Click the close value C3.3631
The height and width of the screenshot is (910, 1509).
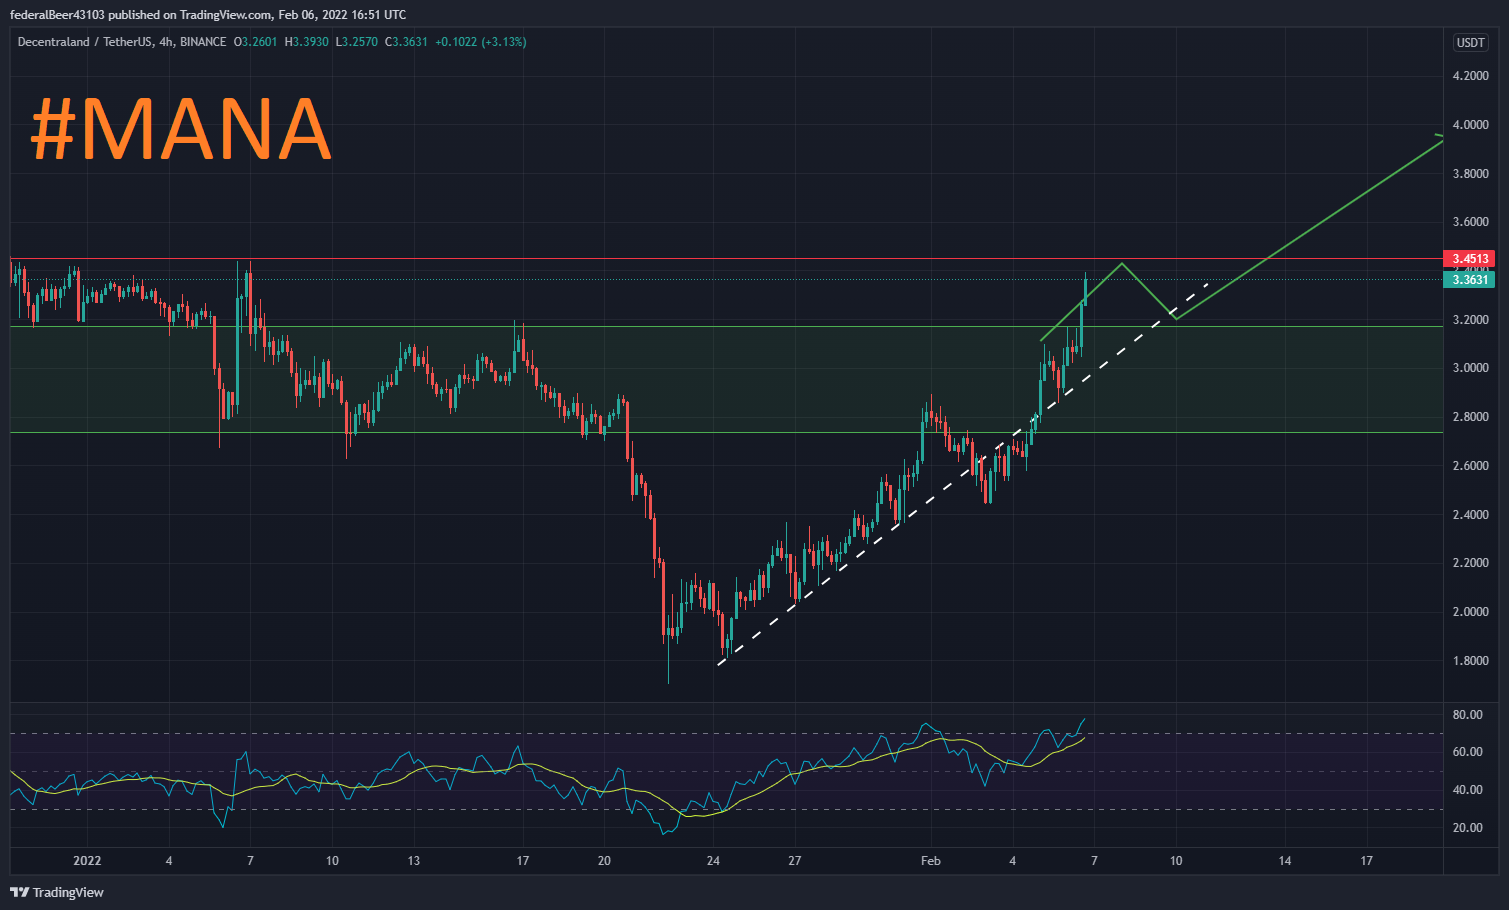click(407, 42)
